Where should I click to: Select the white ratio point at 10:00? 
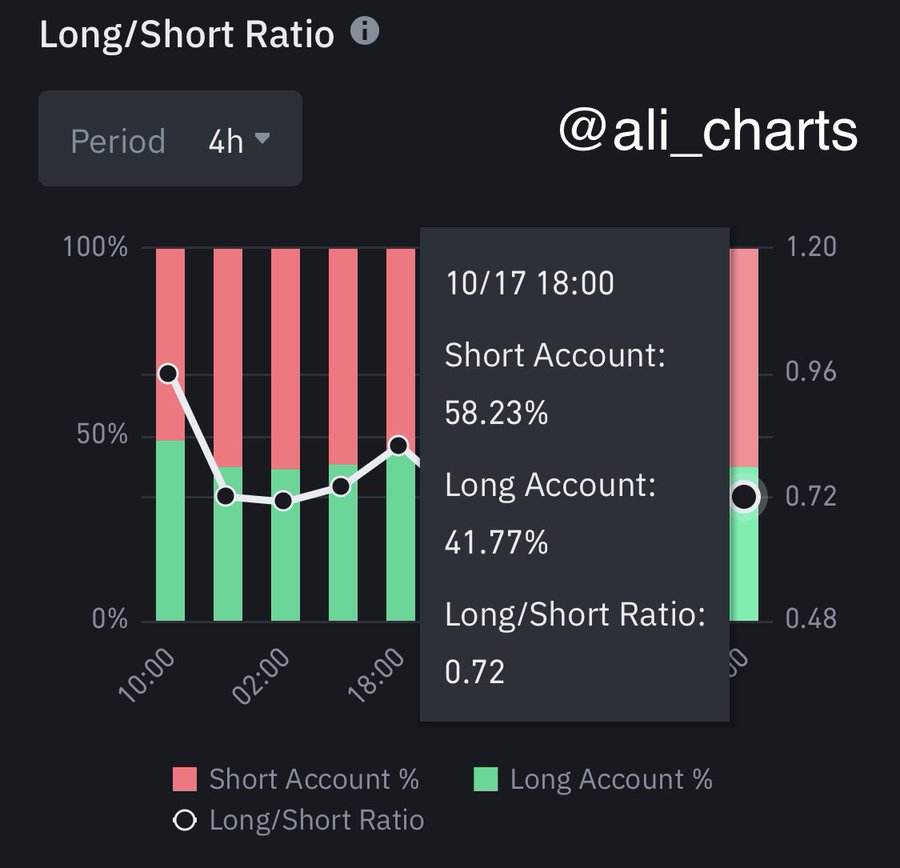point(168,373)
